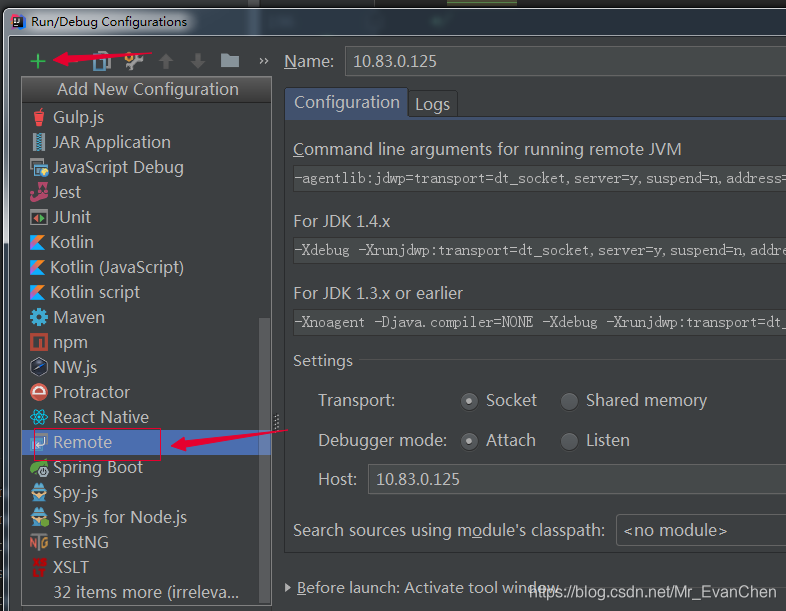Click the IntelliJ icon in the title bar
The image size is (786, 611).
(x=19, y=22)
